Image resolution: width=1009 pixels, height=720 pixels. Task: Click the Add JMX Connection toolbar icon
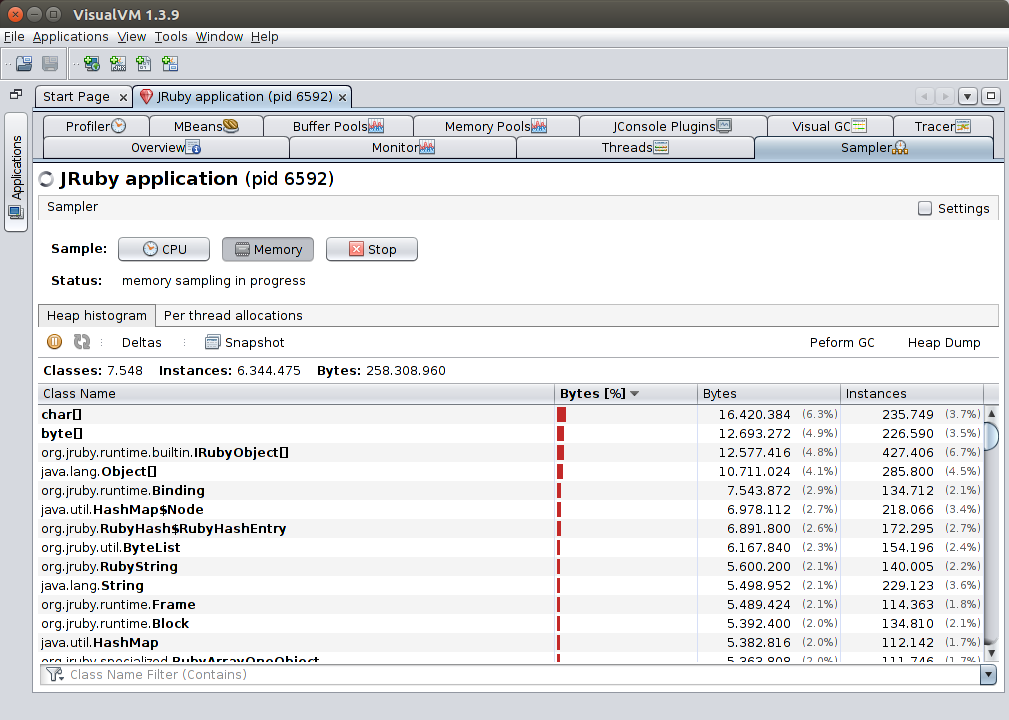point(118,64)
